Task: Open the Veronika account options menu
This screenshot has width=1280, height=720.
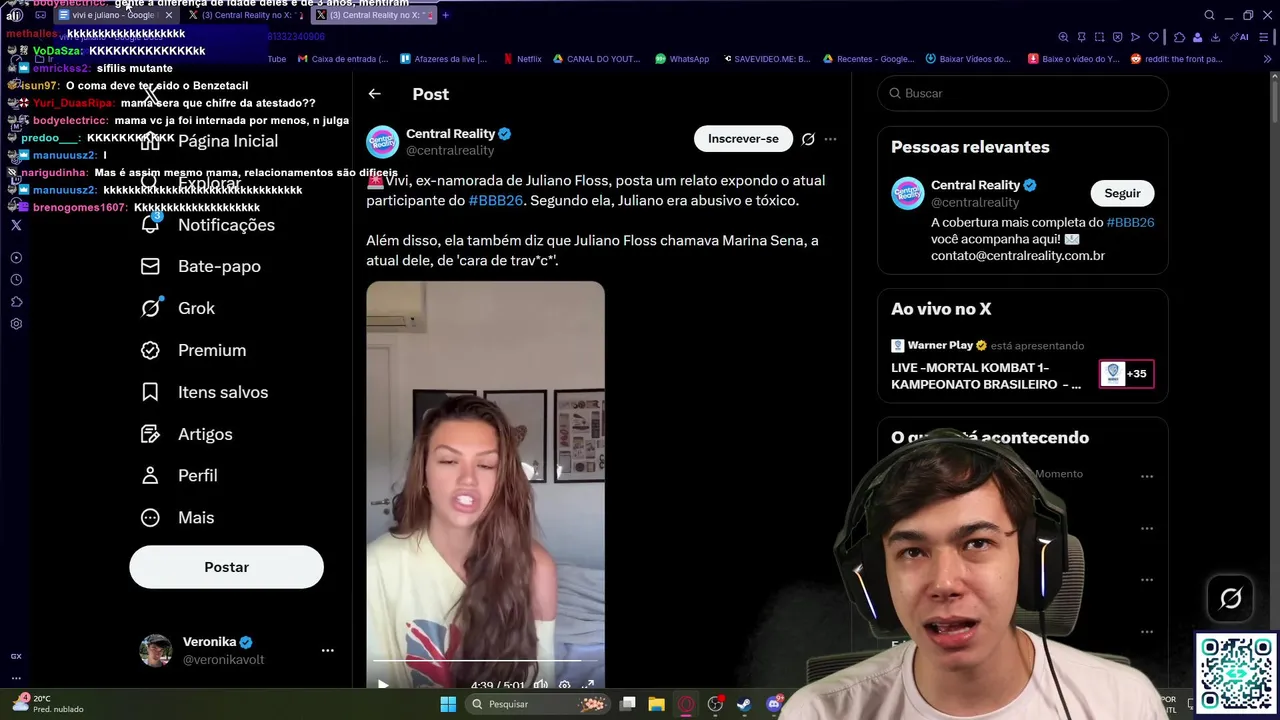Action: [327, 650]
